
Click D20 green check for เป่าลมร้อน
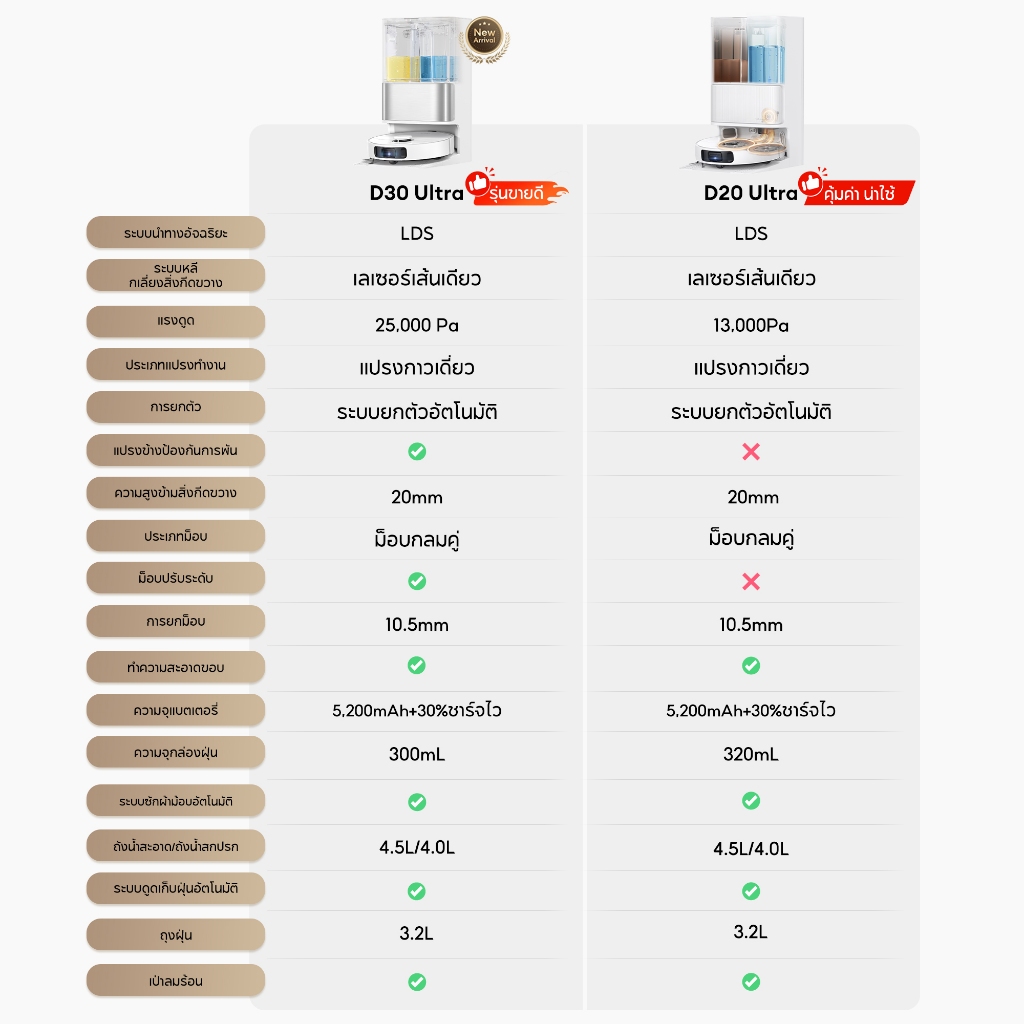(751, 982)
